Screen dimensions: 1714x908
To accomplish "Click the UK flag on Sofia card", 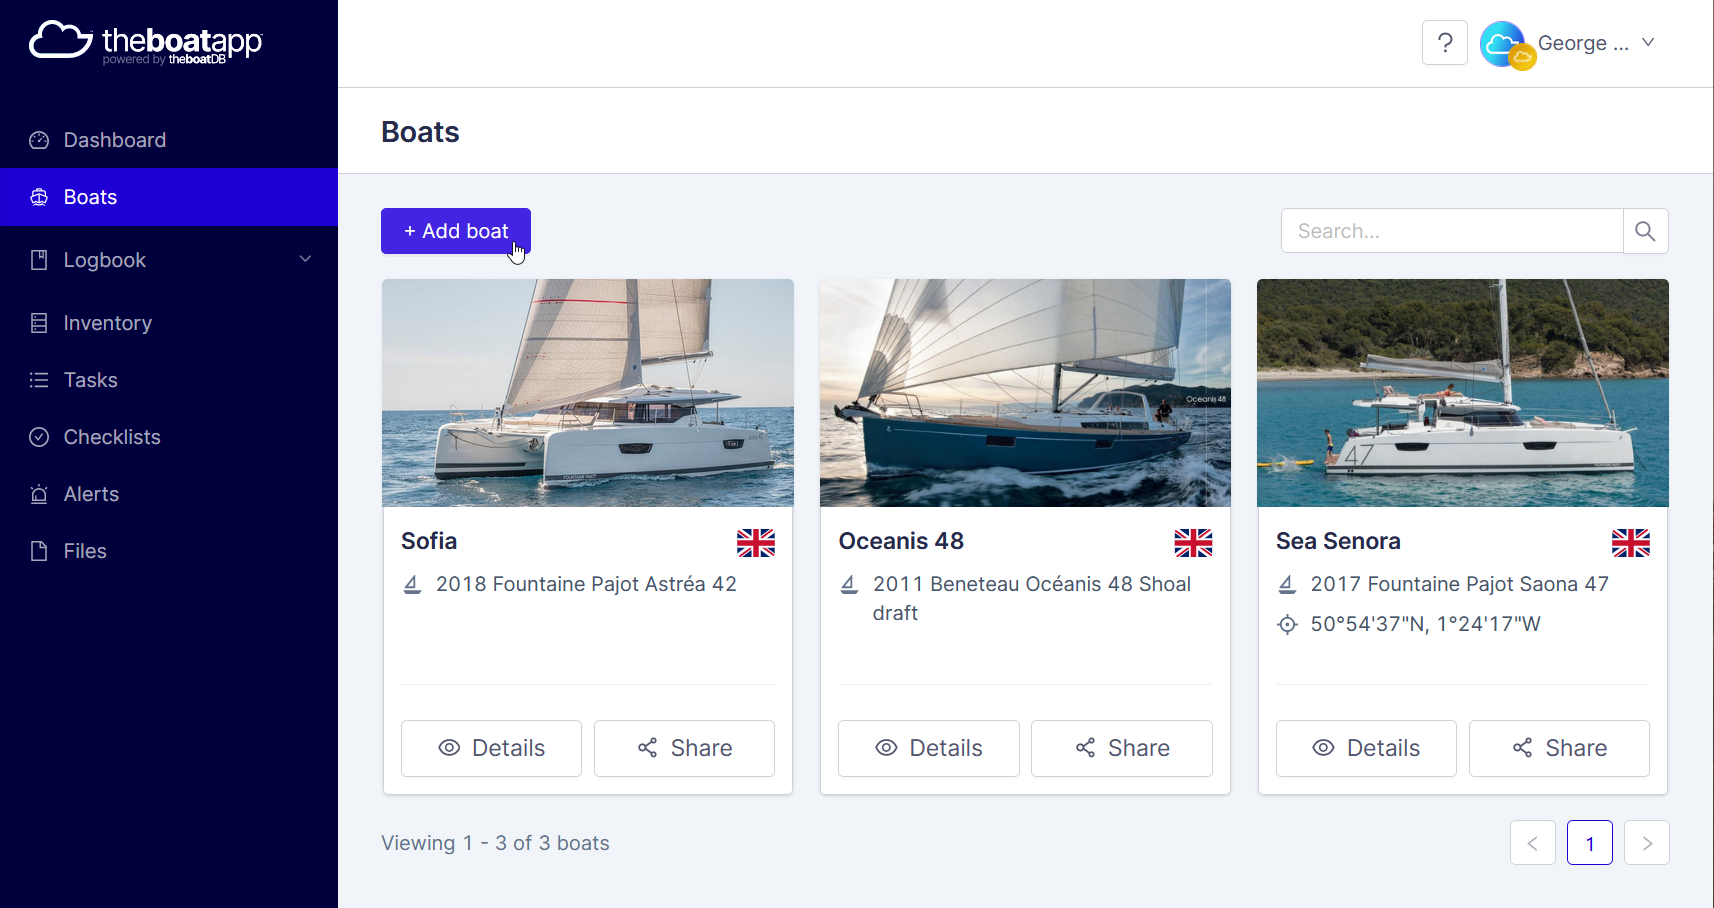I will point(756,543).
